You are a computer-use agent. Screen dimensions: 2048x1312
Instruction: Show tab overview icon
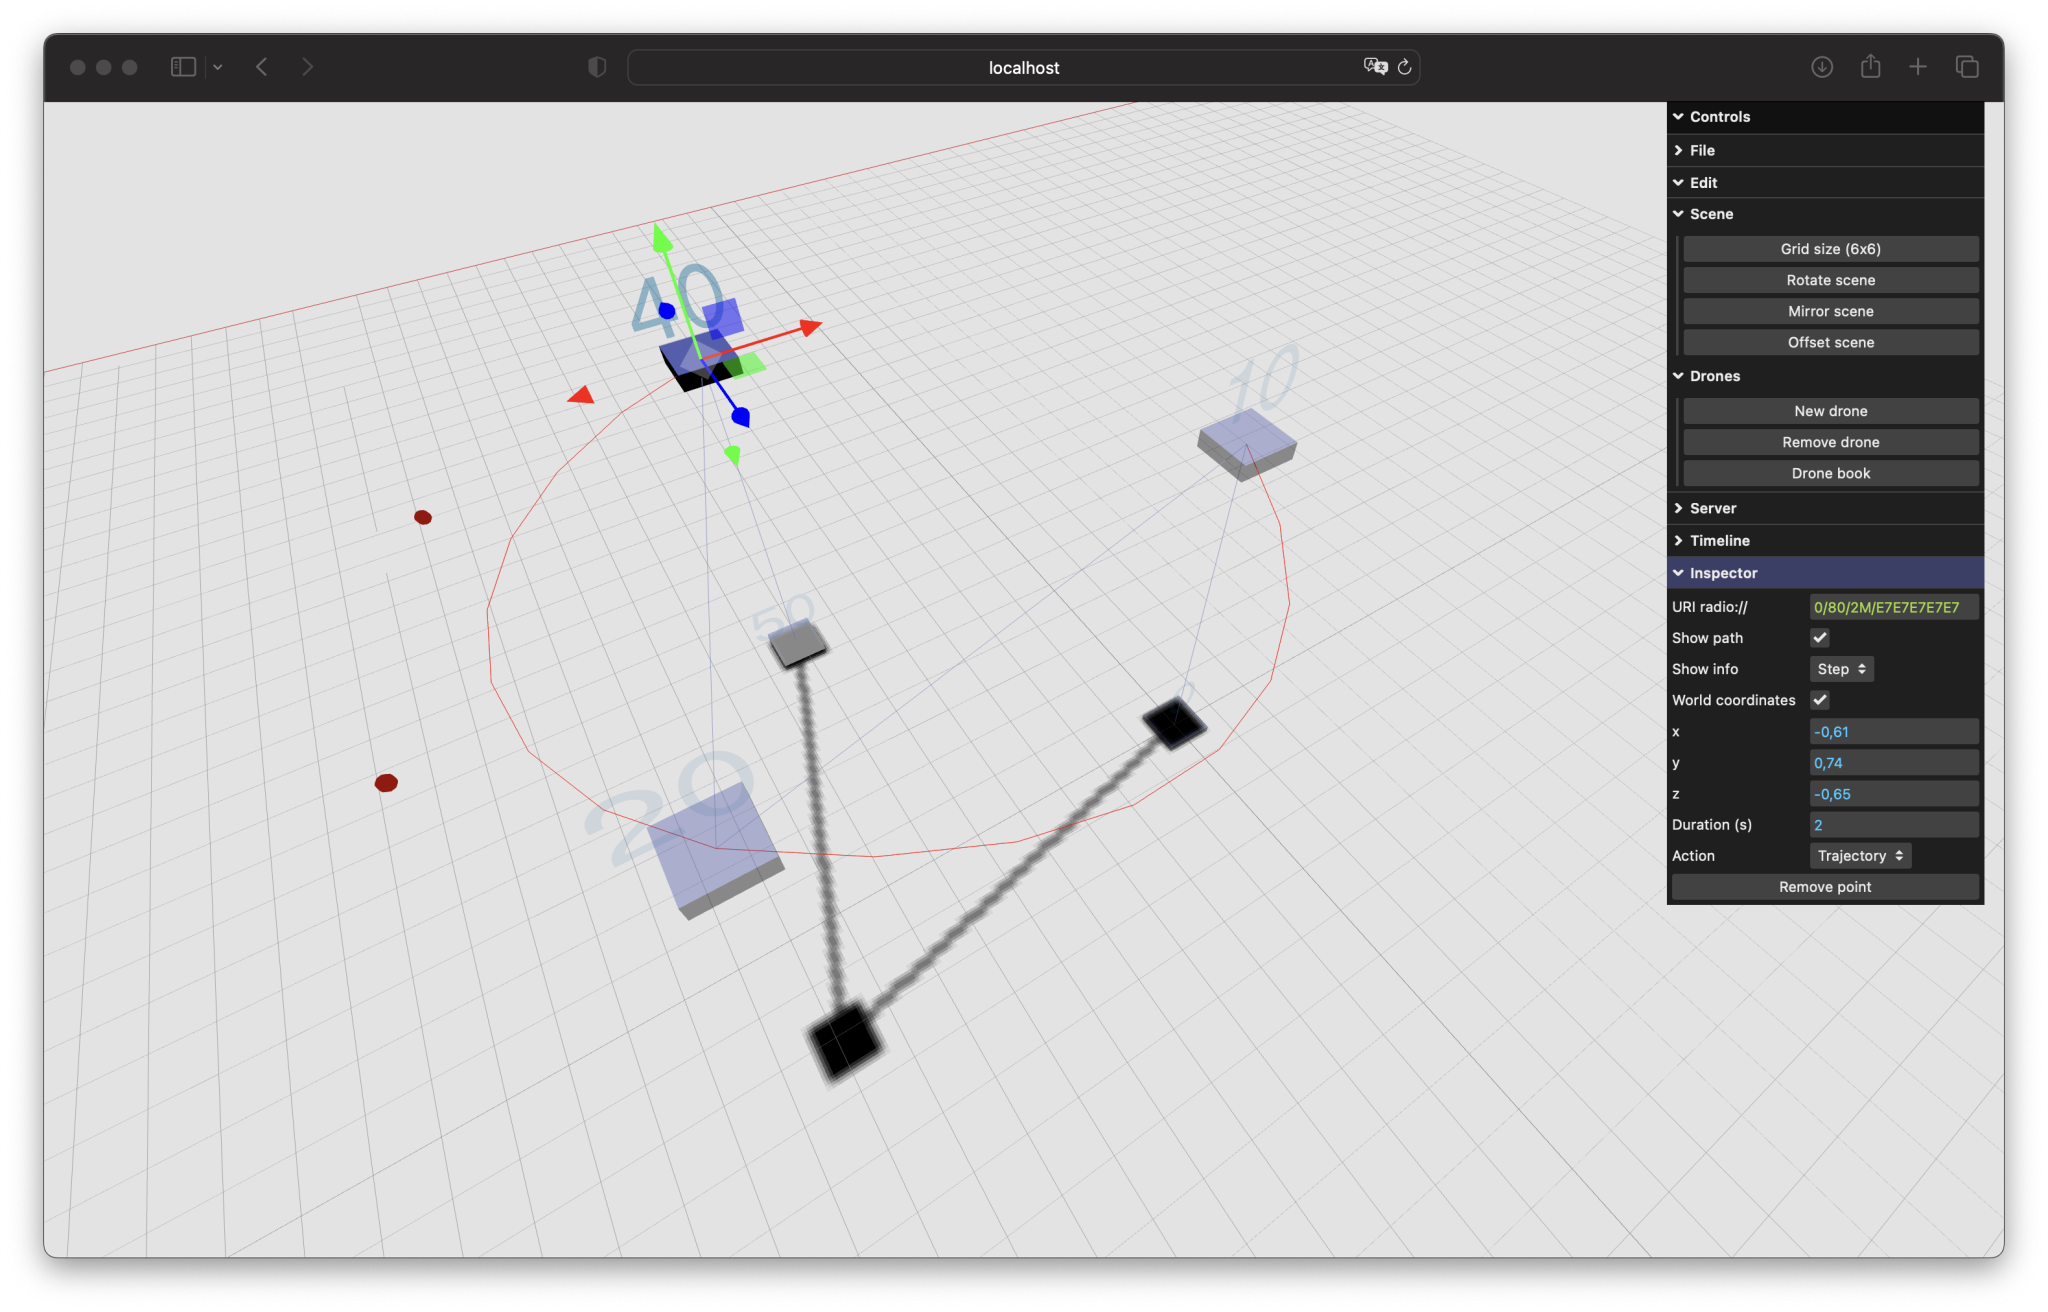pos(1966,67)
